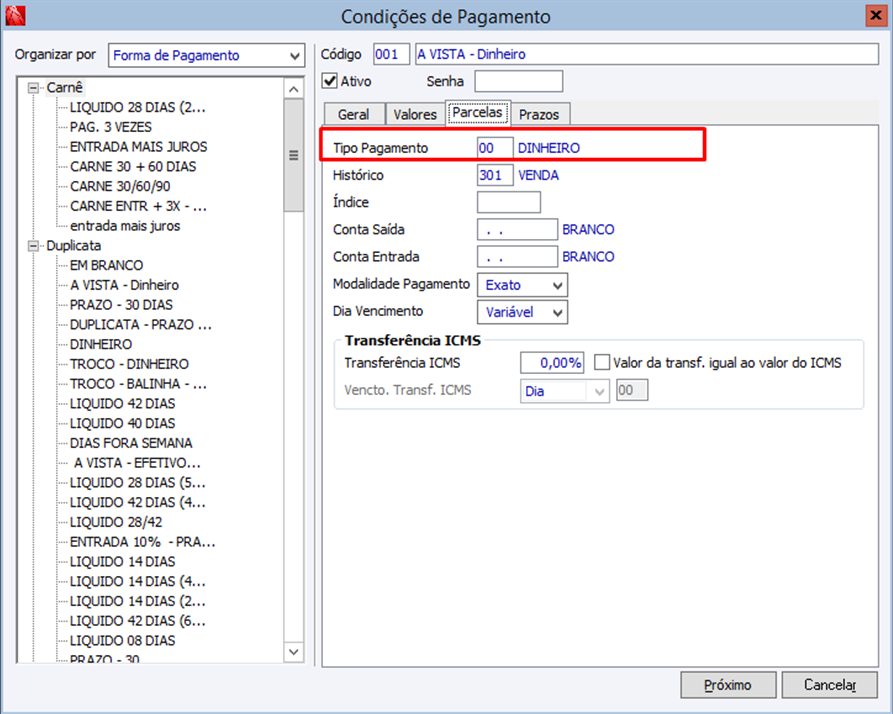This screenshot has width=893, height=714.
Task: Select tree item DUPLICATA - PRAZO
Action: tap(140, 325)
